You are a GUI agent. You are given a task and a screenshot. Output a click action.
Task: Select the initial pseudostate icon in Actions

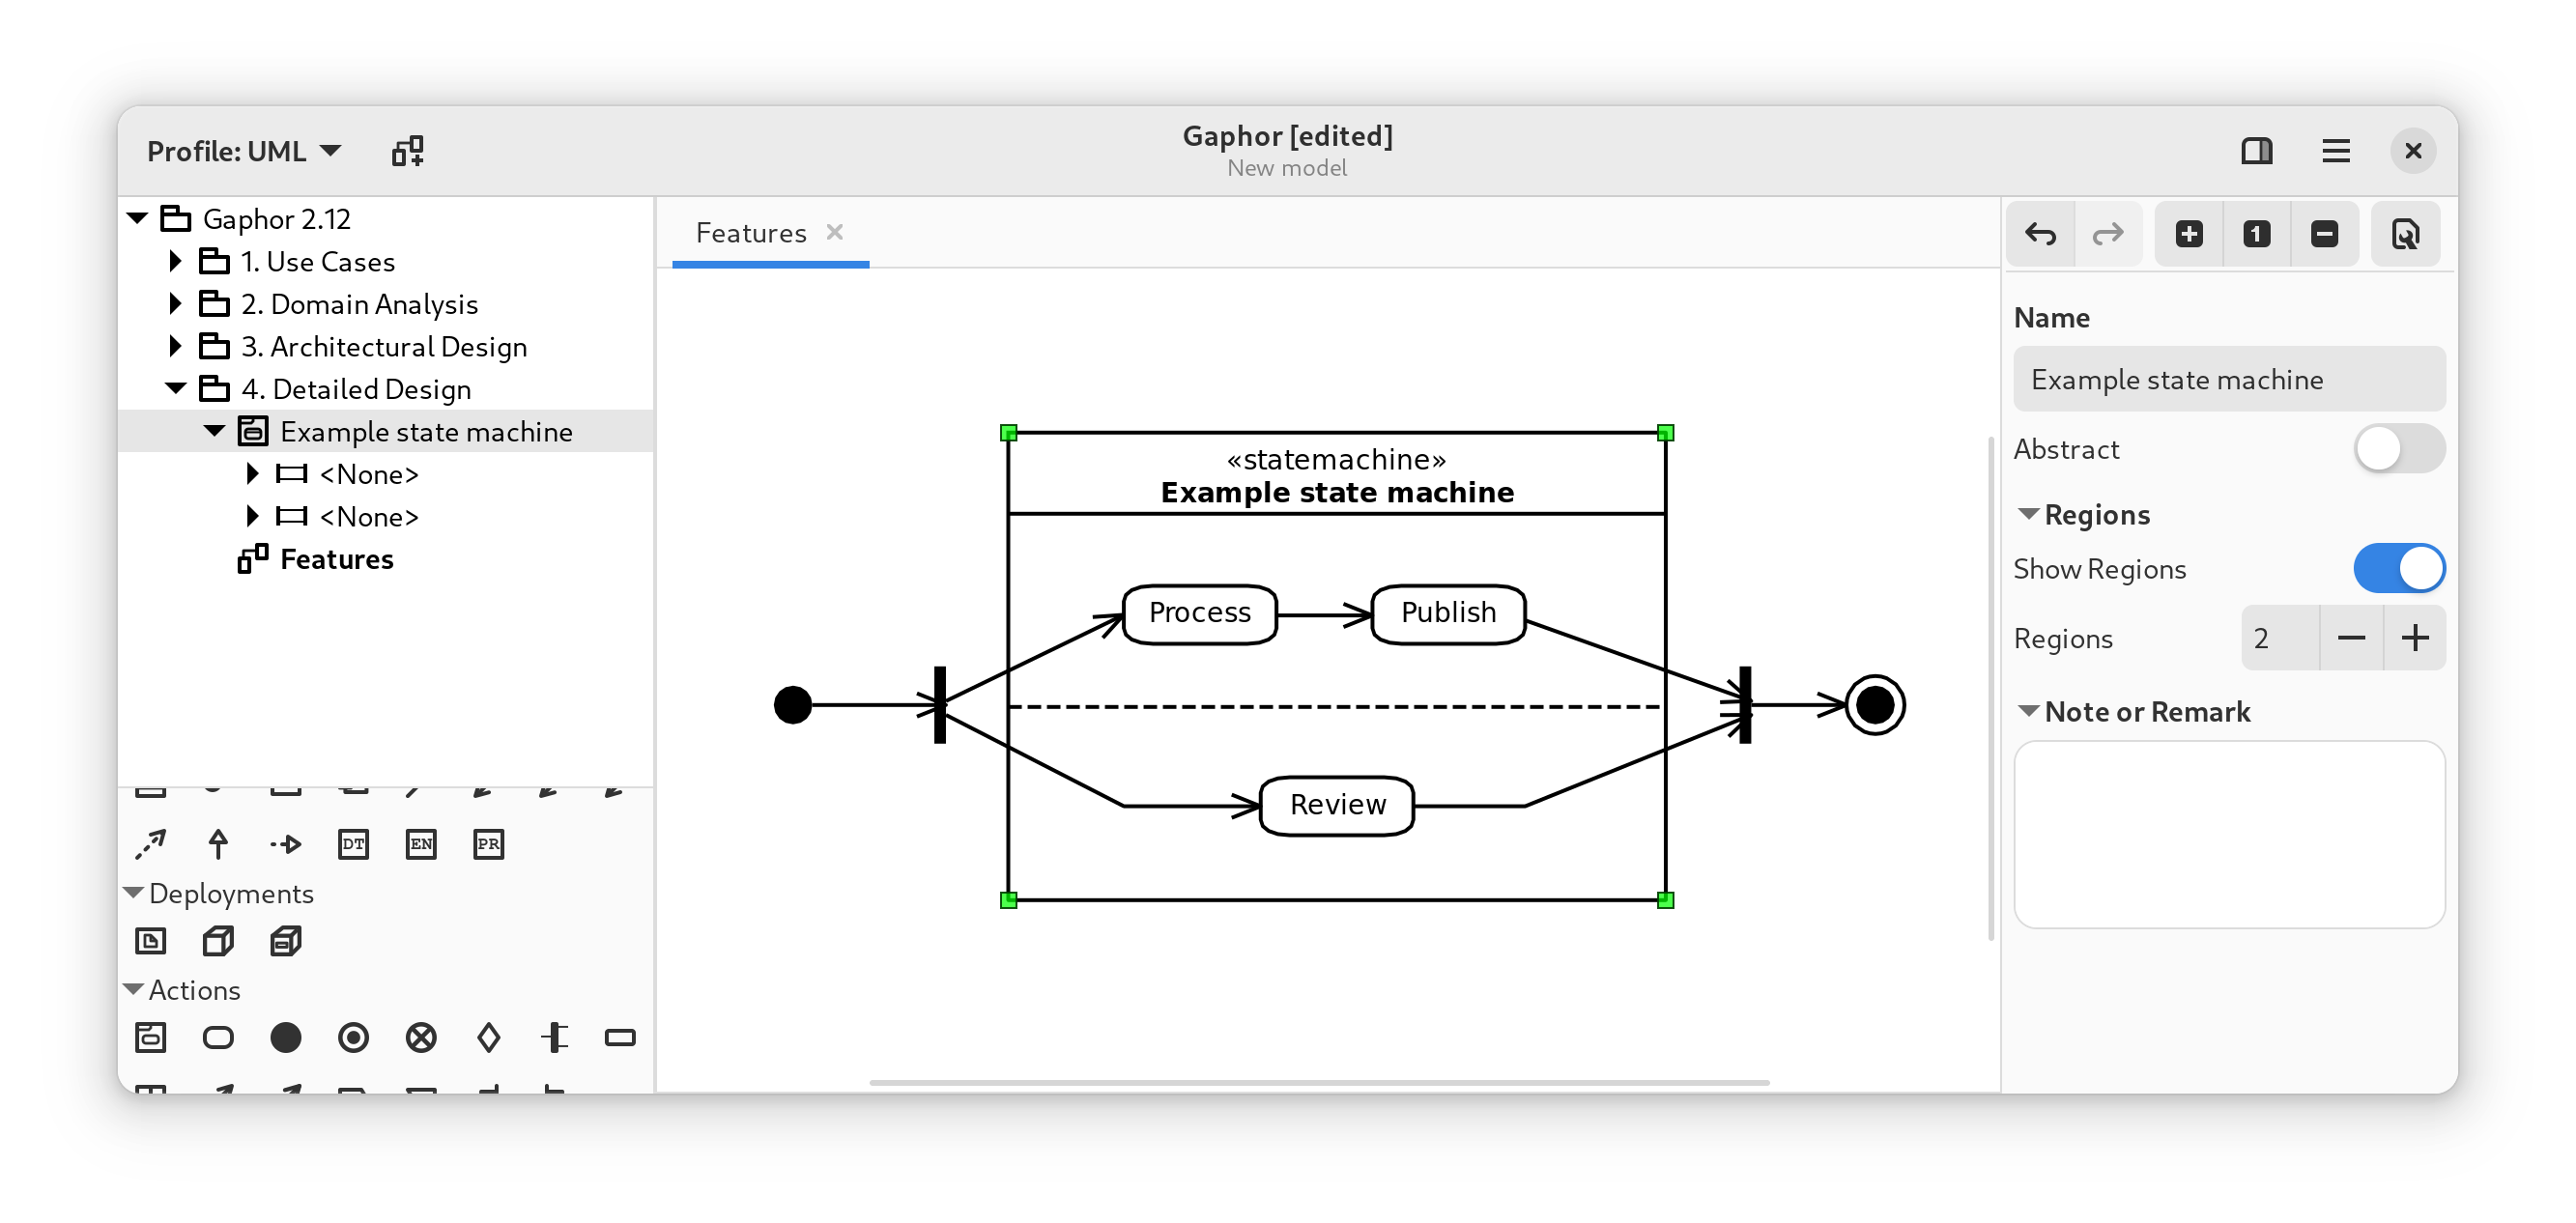[284, 1038]
